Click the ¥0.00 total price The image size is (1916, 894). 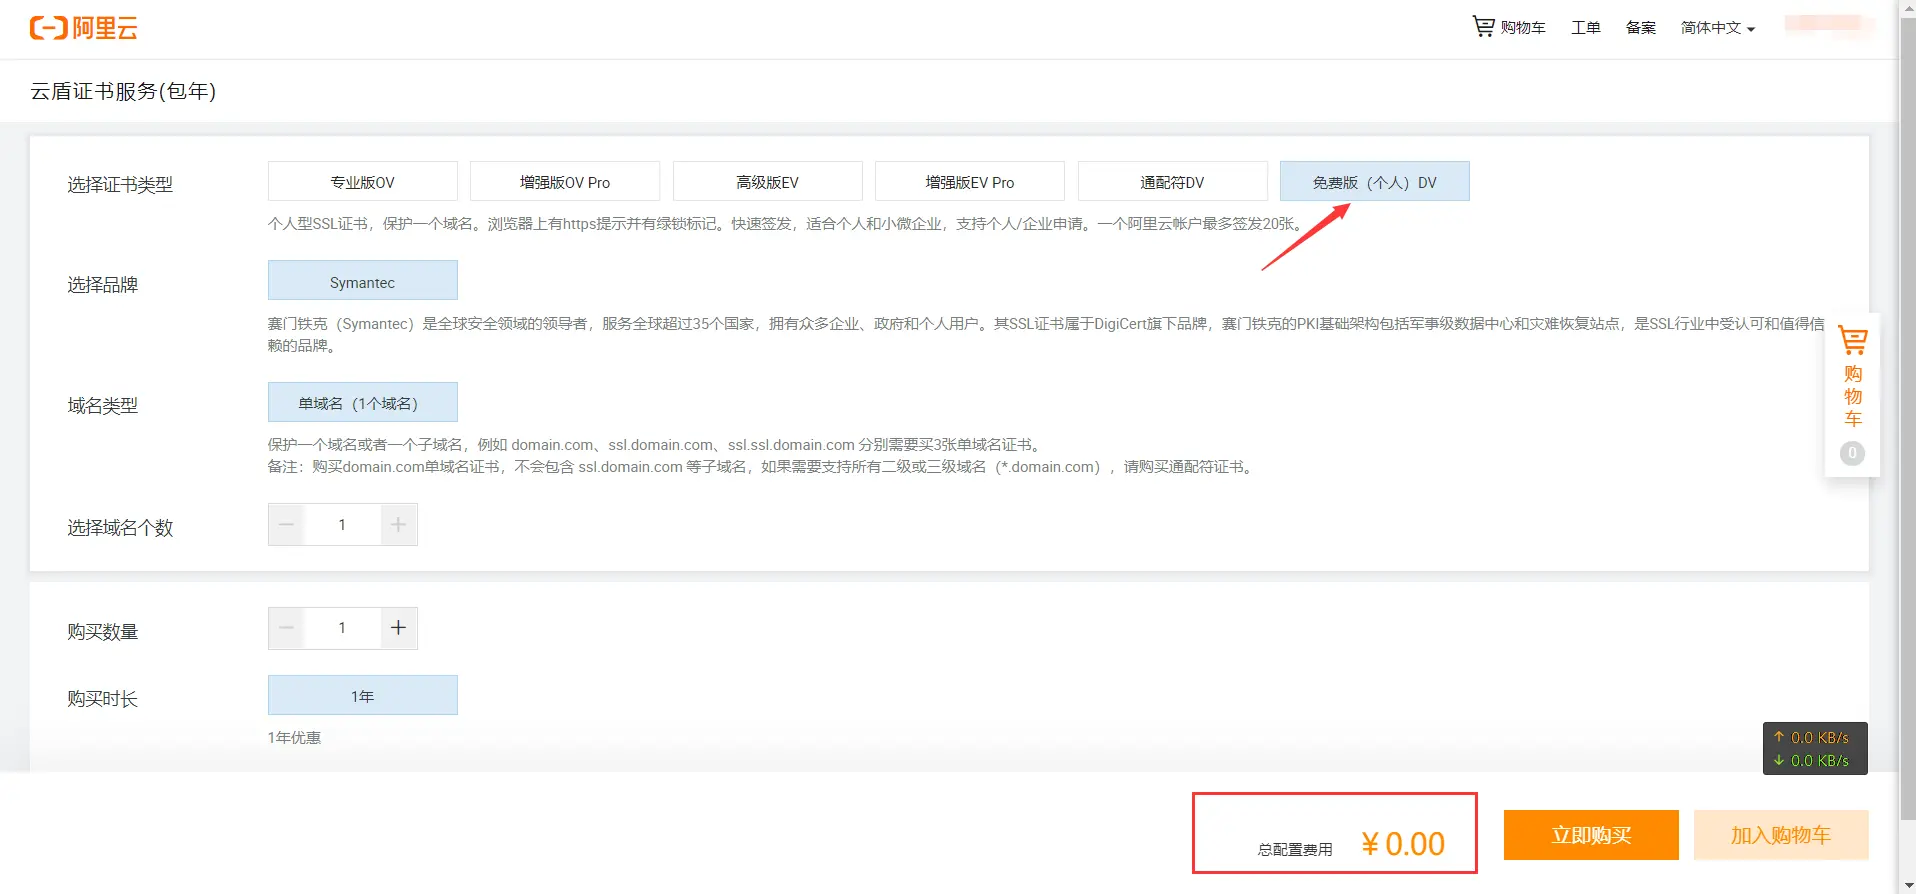pos(1403,844)
